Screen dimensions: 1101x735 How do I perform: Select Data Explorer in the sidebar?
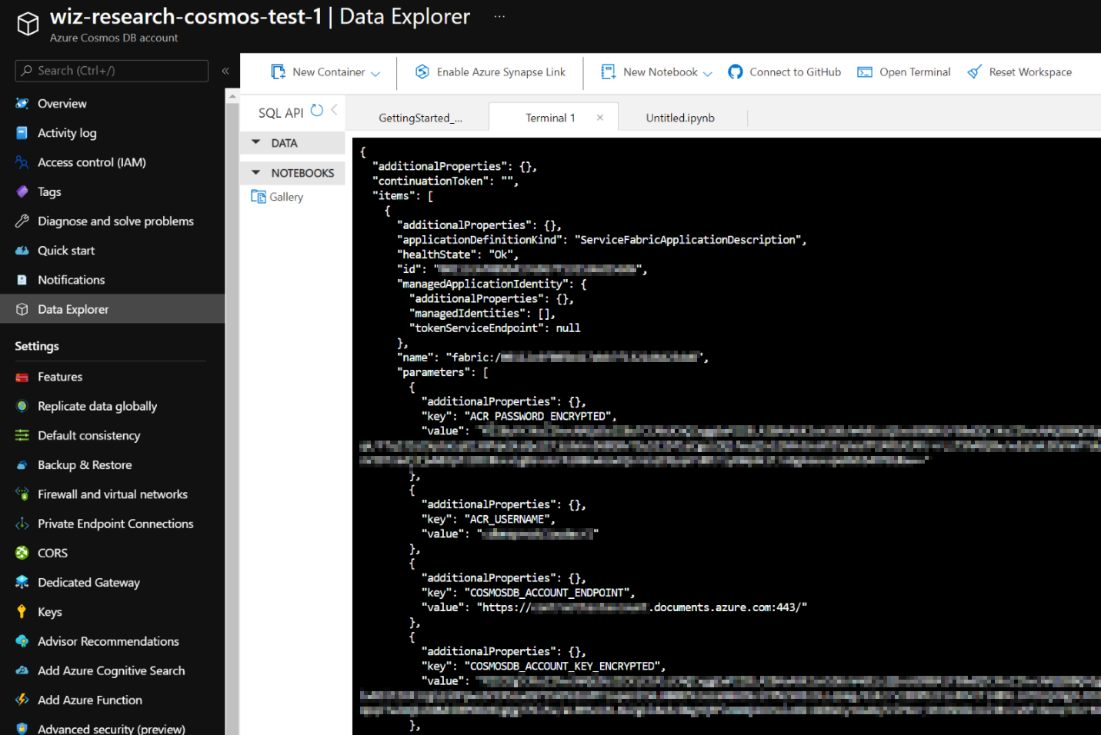coord(112,309)
